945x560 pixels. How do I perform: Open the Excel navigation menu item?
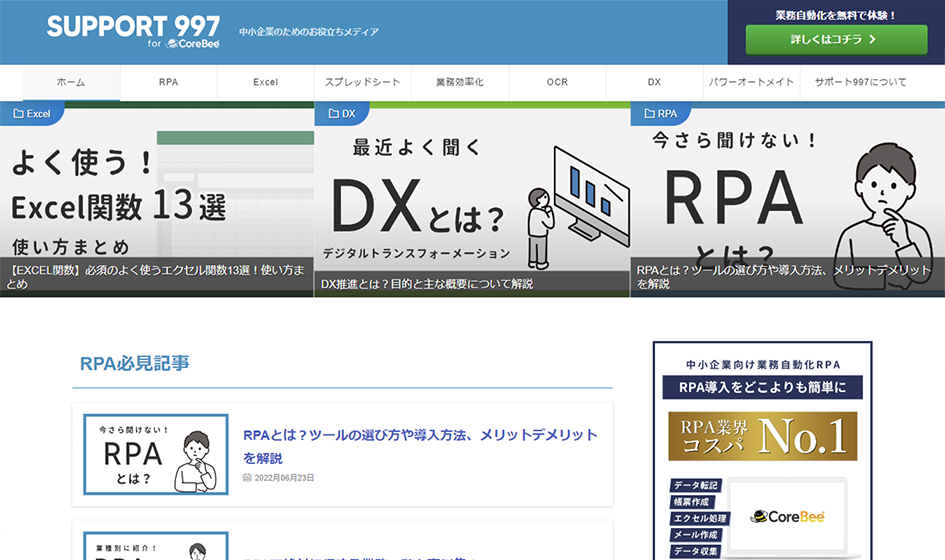click(265, 82)
